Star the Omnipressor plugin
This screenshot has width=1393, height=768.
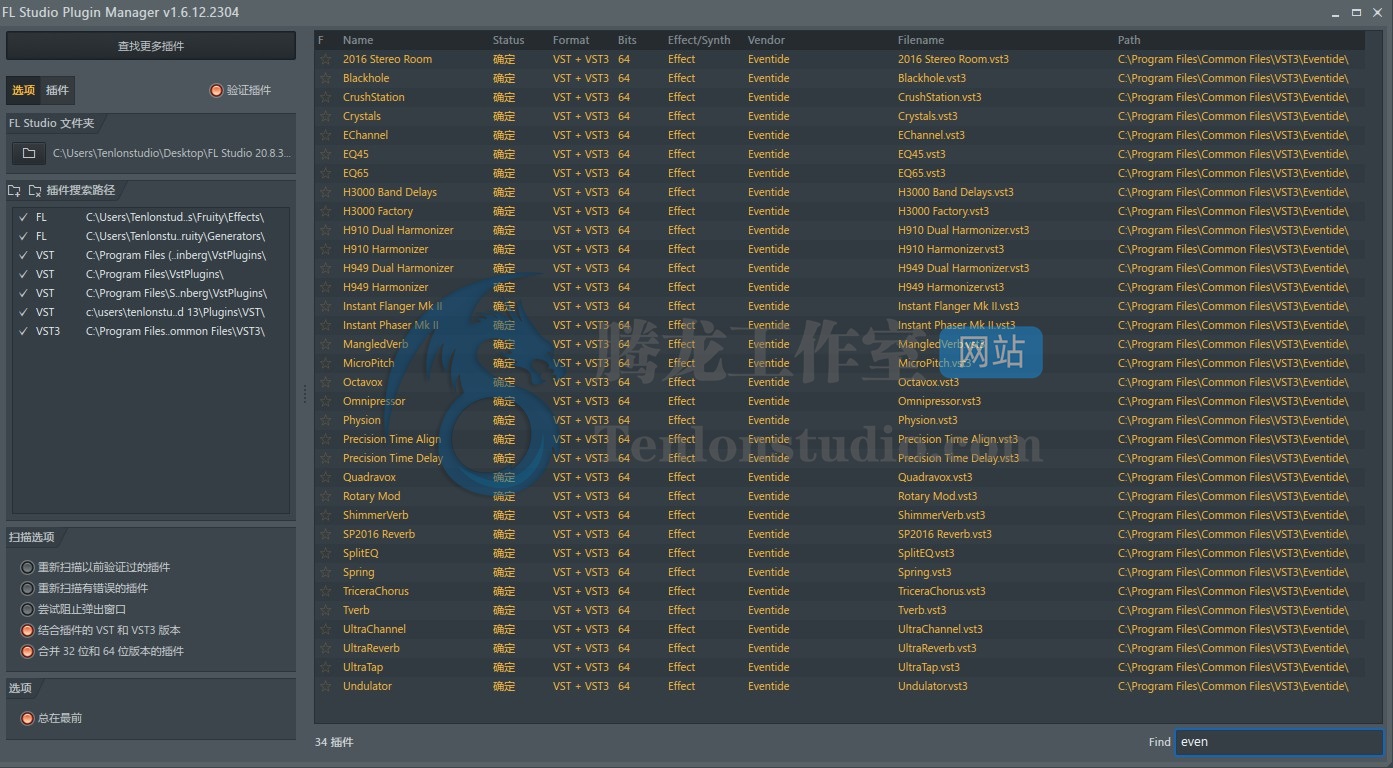[325, 401]
